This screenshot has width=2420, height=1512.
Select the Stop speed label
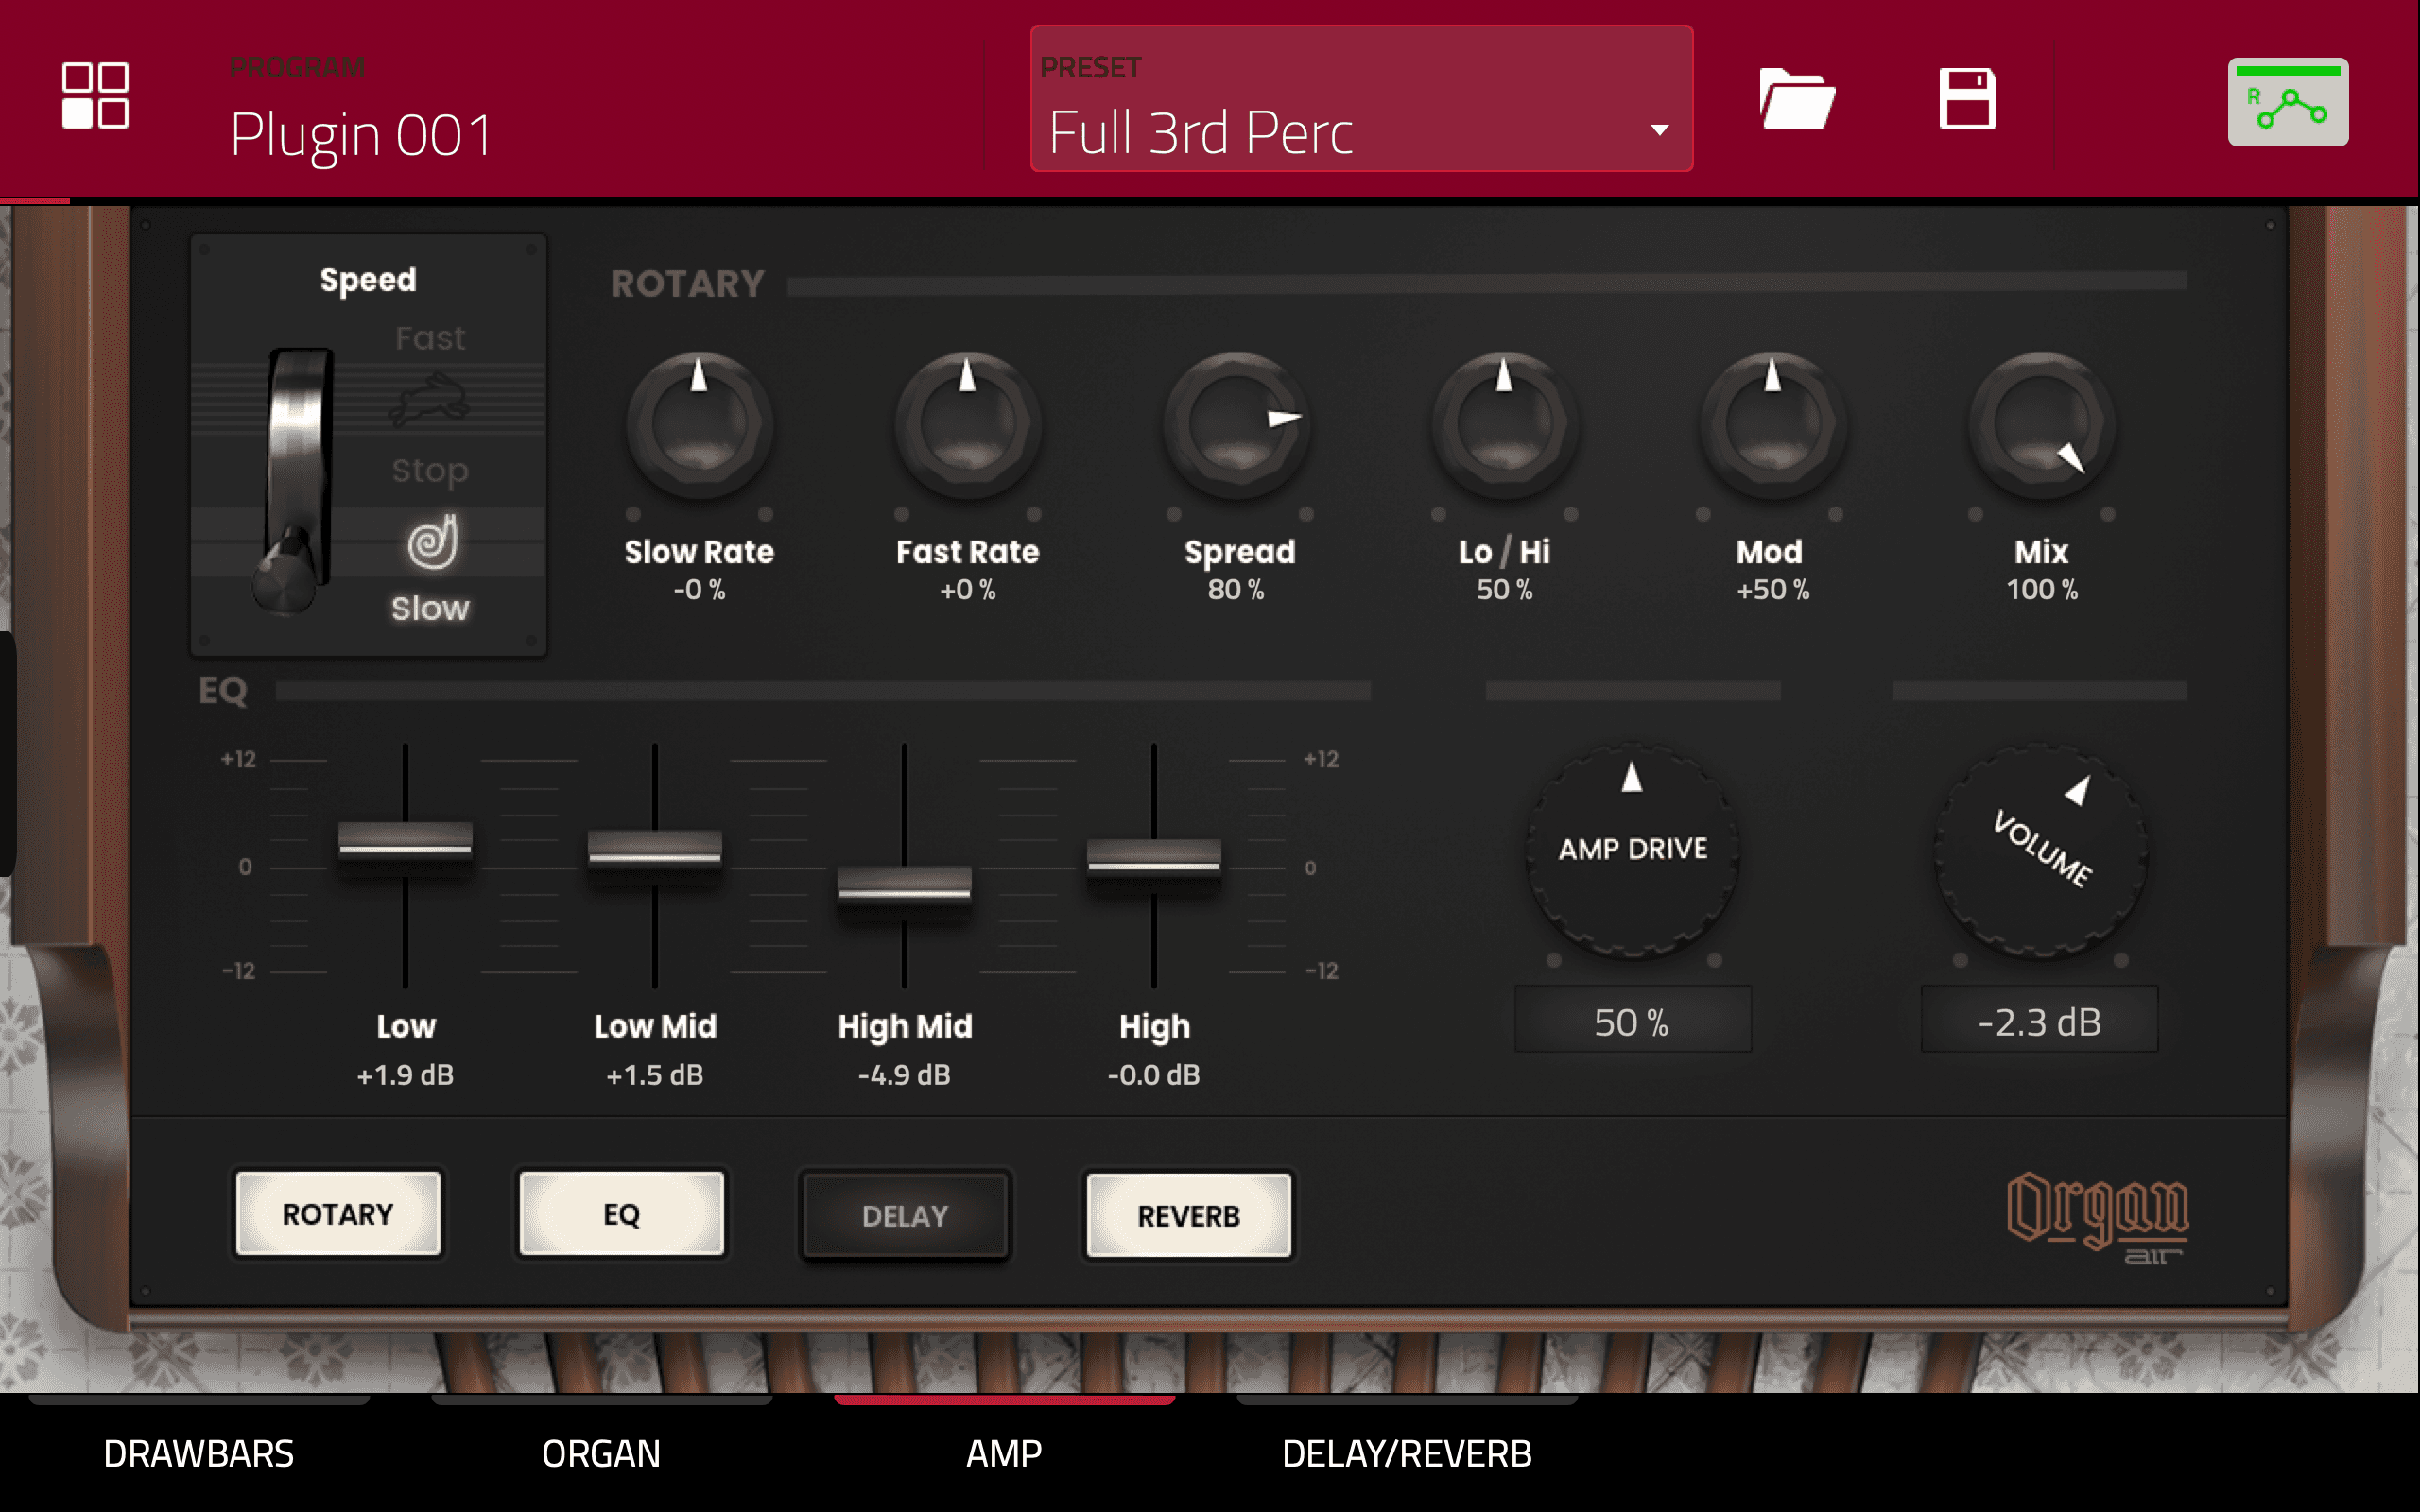click(x=430, y=470)
